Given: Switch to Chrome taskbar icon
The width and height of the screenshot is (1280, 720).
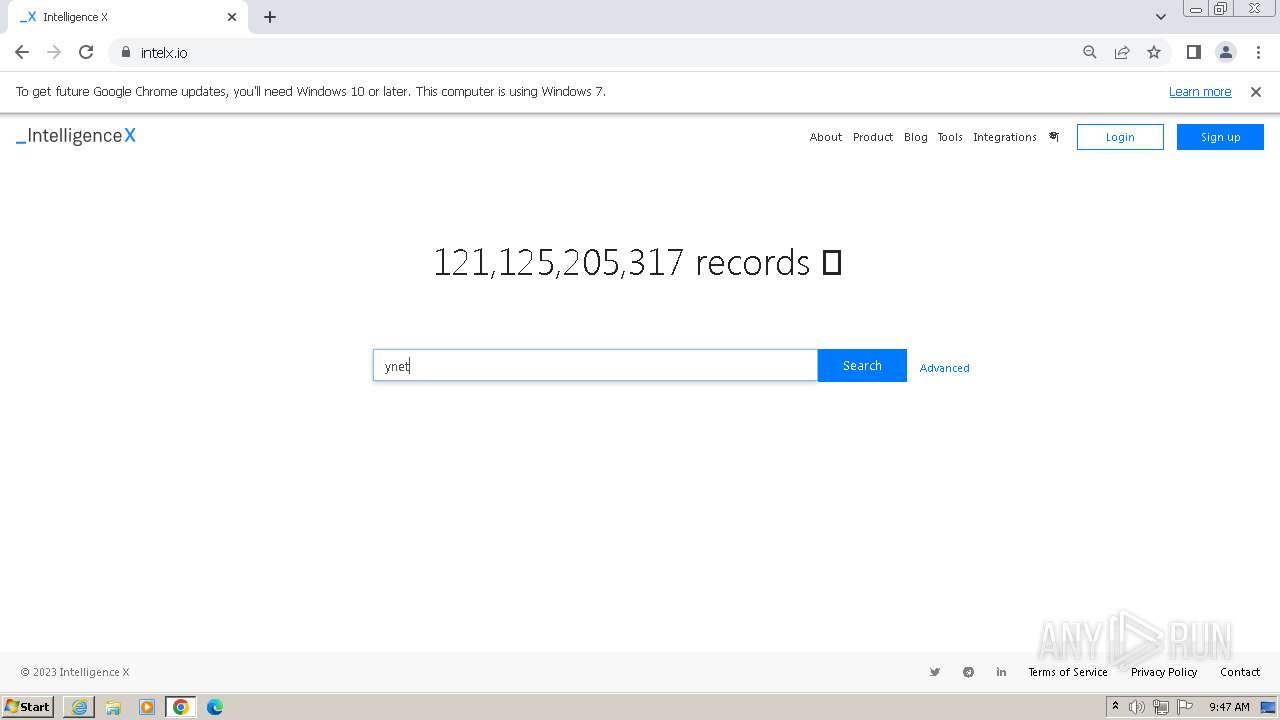Looking at the screenshot, I should [x=181, y=707].
